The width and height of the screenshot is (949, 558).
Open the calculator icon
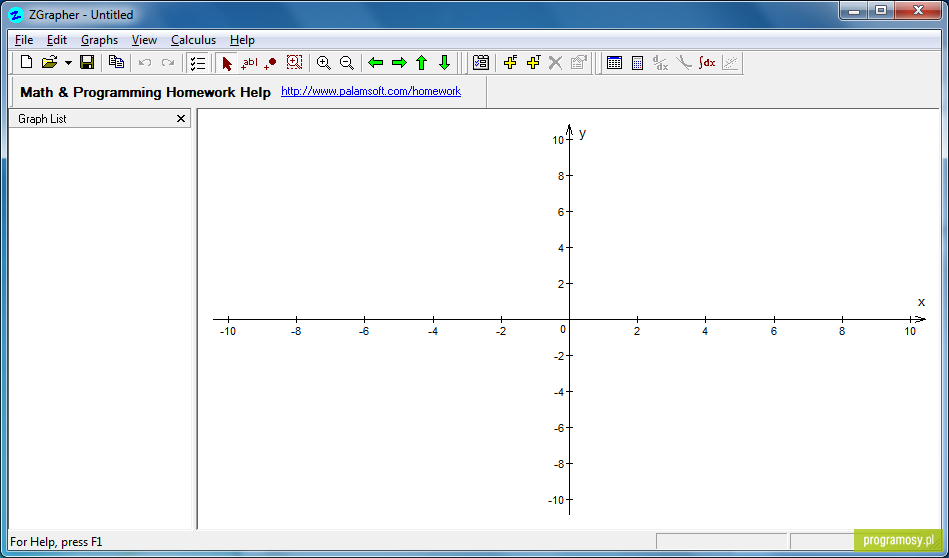coord(637,62)
